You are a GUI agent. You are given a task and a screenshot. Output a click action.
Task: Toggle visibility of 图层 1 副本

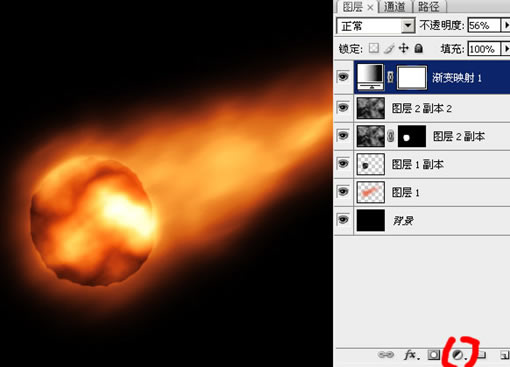(343, 164)
